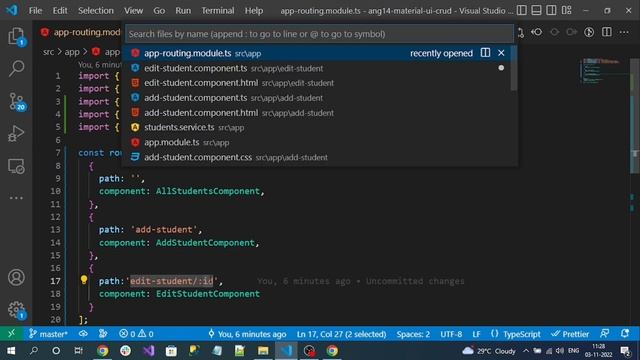Open the Terminal menu
Image resolution: width=640 pixels, height=360 pixels.
point(218,11)
